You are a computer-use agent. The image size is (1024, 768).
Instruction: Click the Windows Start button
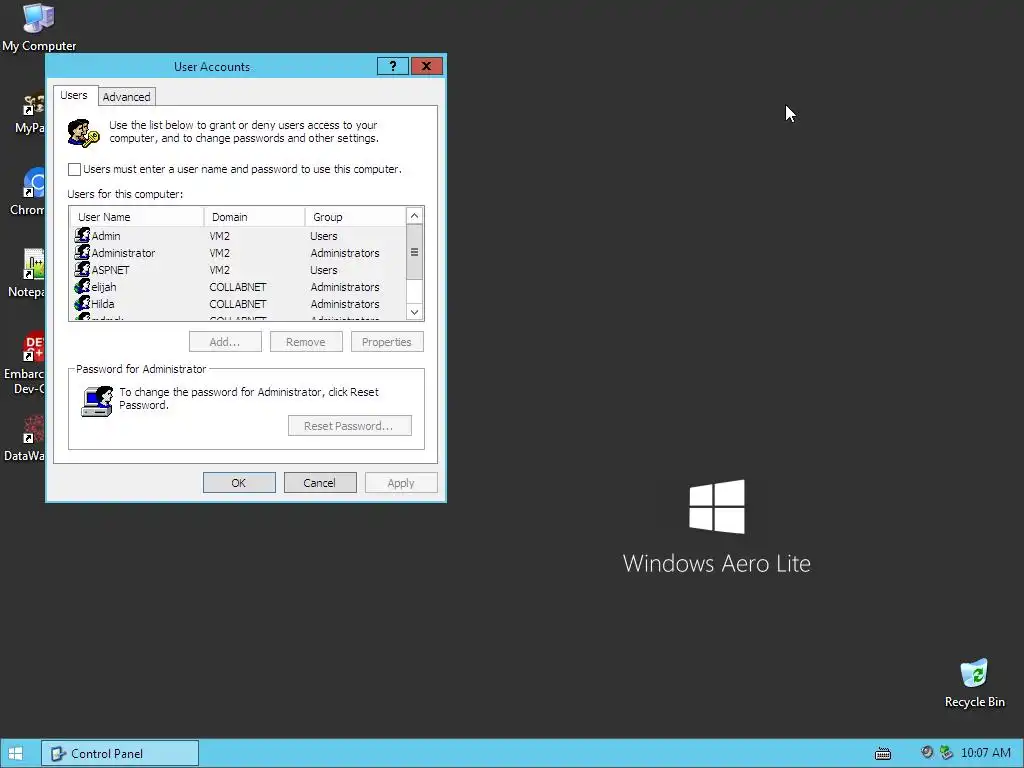pos(16,754)
